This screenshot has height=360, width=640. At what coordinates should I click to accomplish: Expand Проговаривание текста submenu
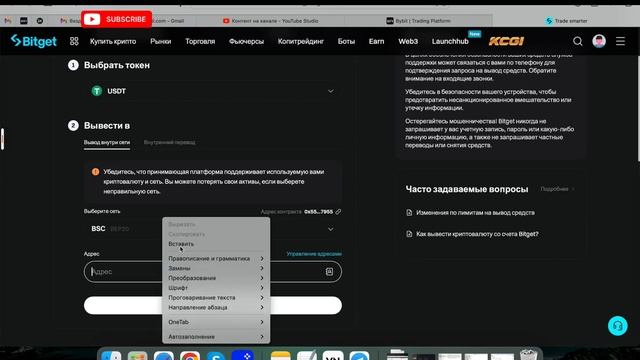[x=216, y=298]
